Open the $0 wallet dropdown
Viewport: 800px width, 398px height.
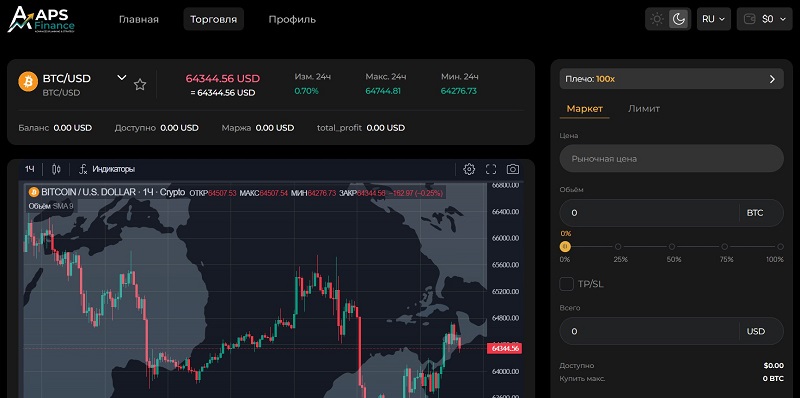pos(764,19)
